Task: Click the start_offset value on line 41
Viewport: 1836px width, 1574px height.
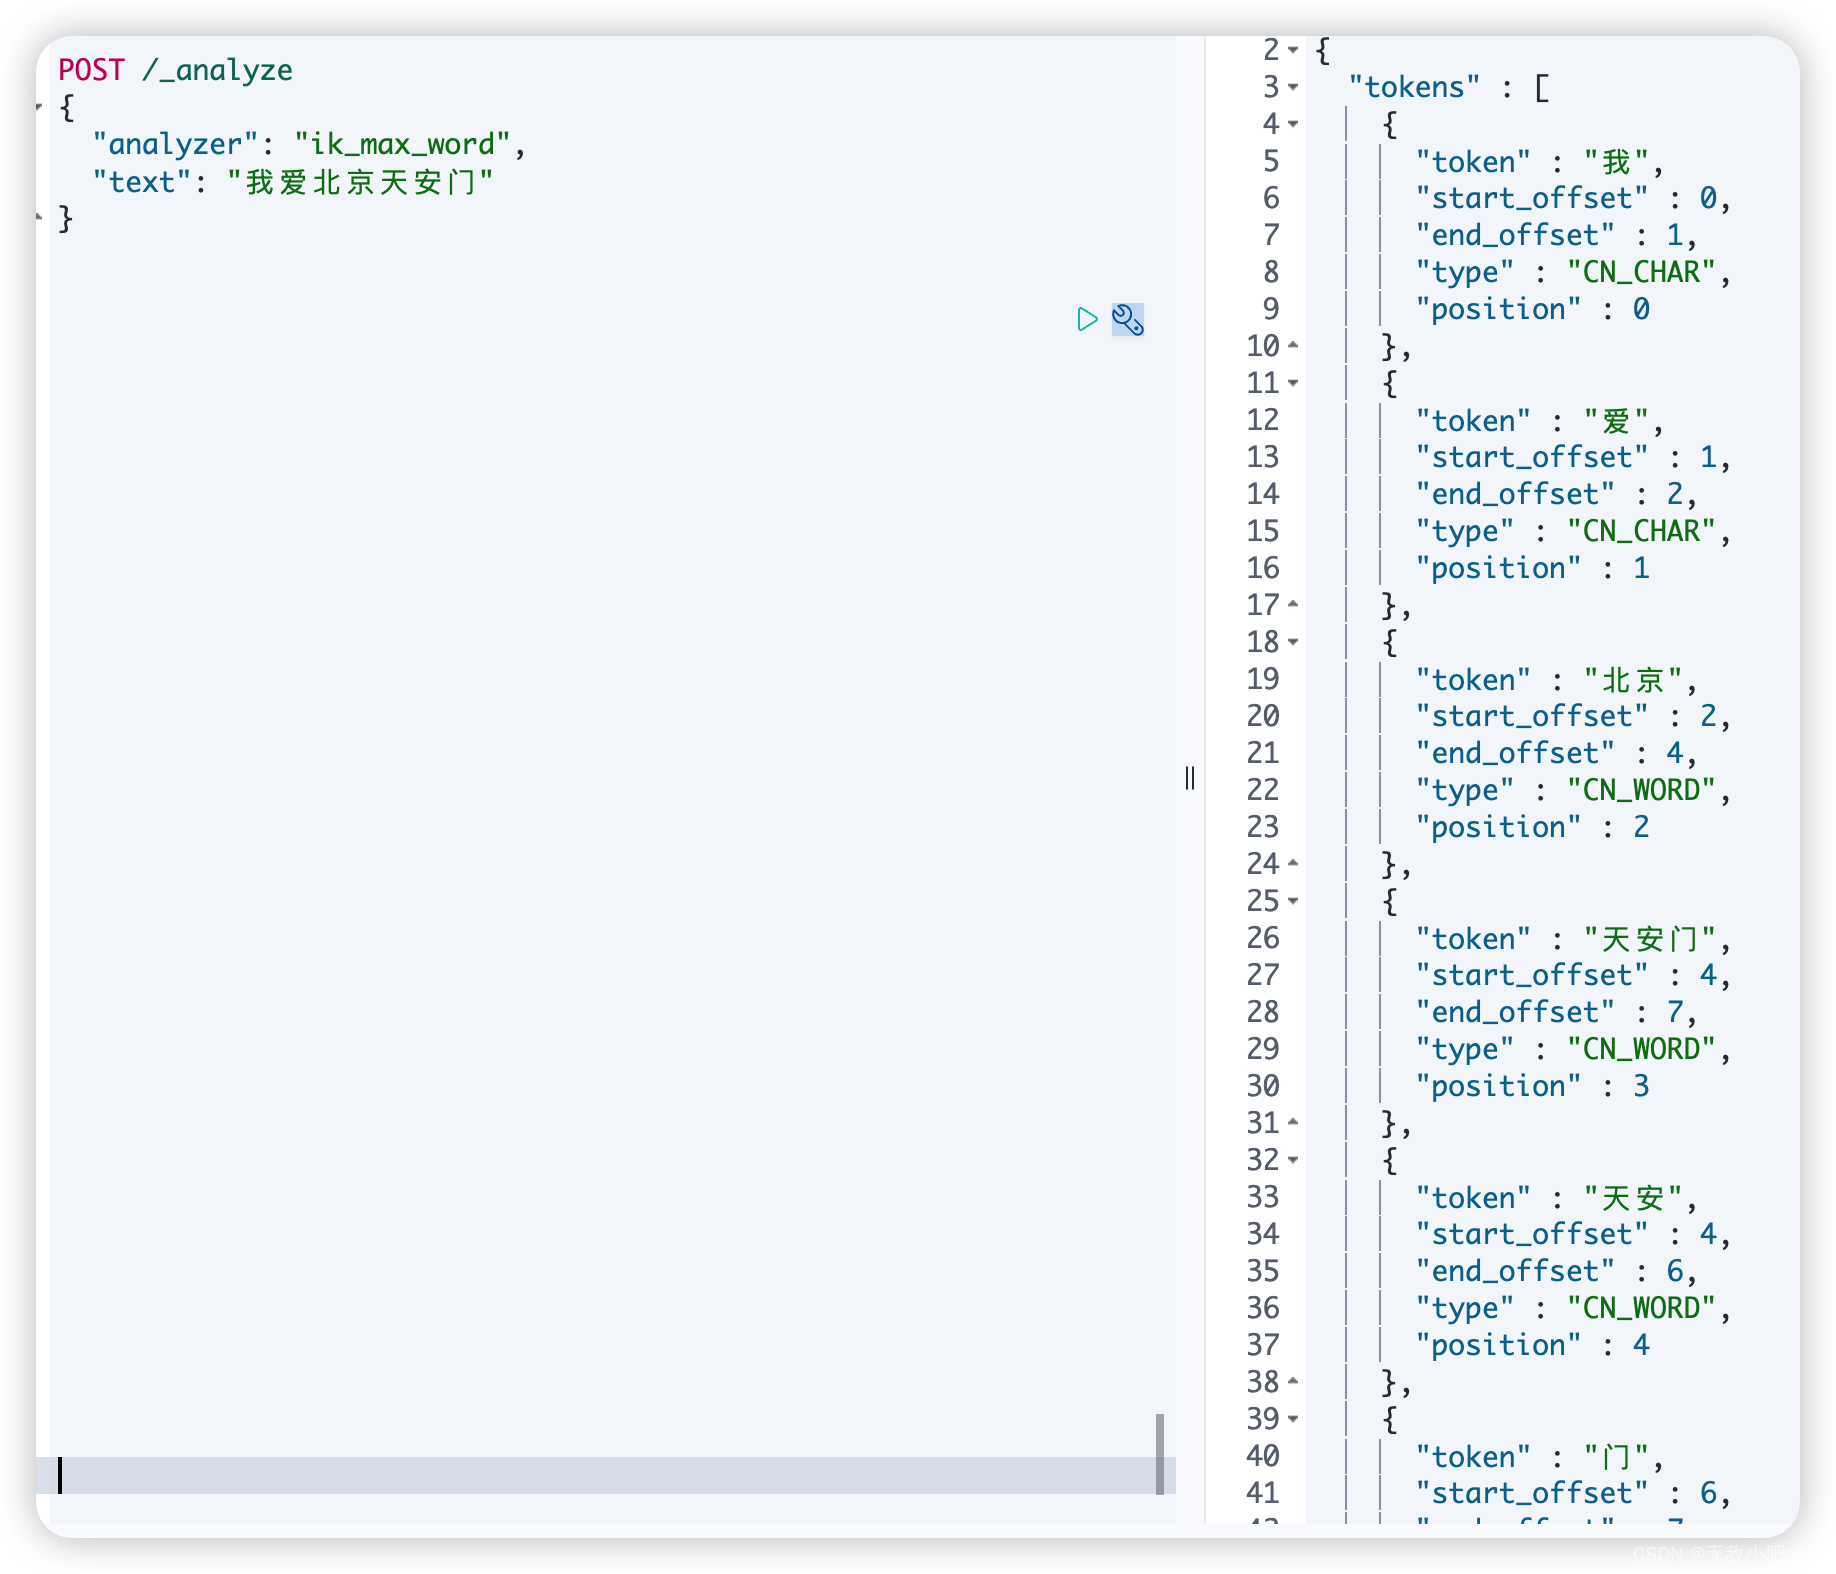Action: [x=1708, y=1493]
